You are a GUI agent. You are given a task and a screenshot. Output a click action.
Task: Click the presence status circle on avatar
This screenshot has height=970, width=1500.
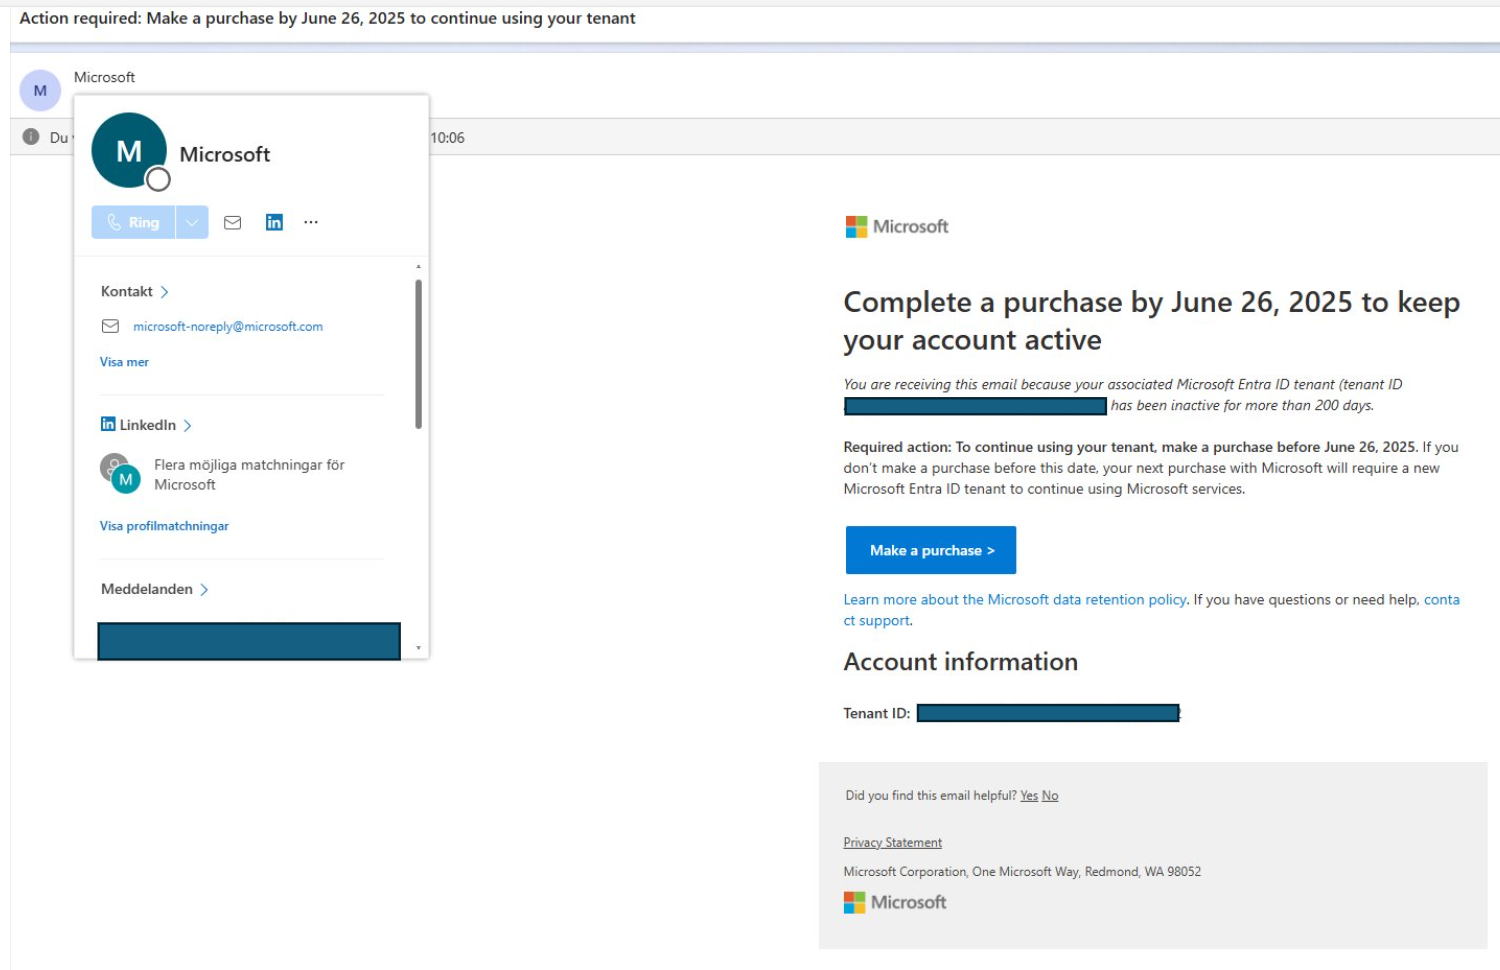(x=158, y=179)
